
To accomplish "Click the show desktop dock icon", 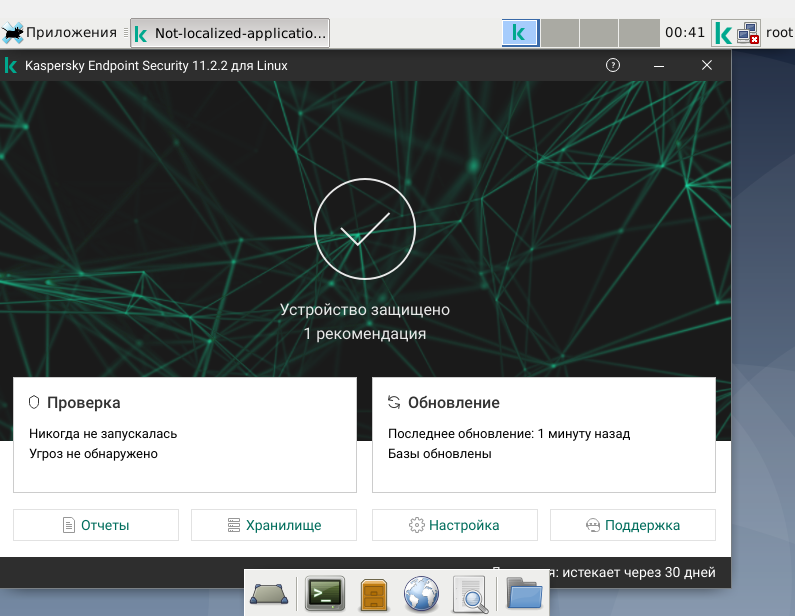I will pos(269,593).
